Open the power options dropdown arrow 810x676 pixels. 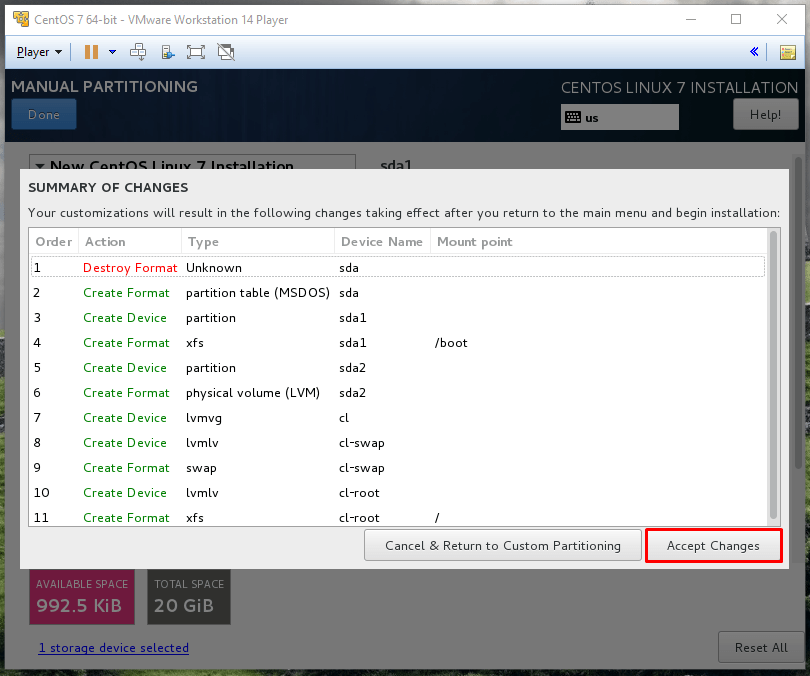pyautogui.click(x=112, y=52)
